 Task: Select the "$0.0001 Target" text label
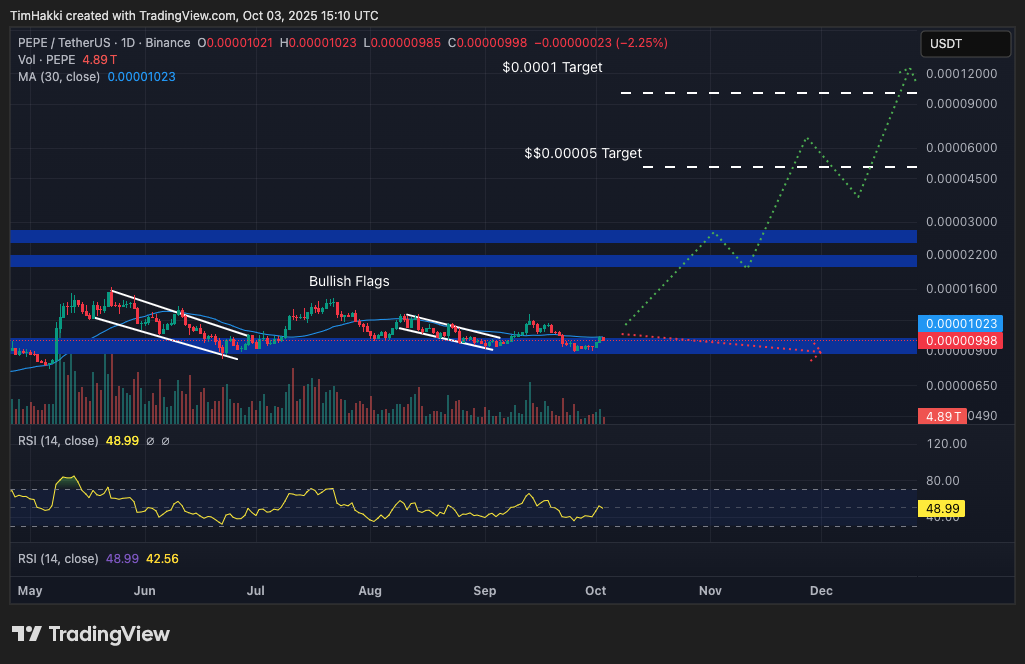point(552,67)
